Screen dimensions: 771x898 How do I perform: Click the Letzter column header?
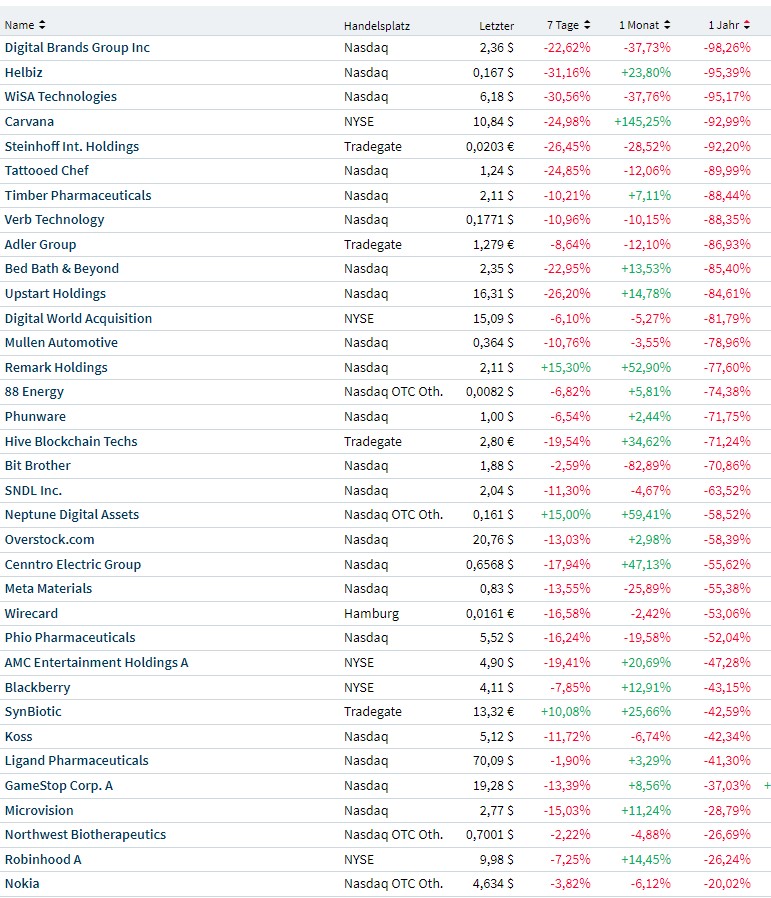tap(496, 25)
